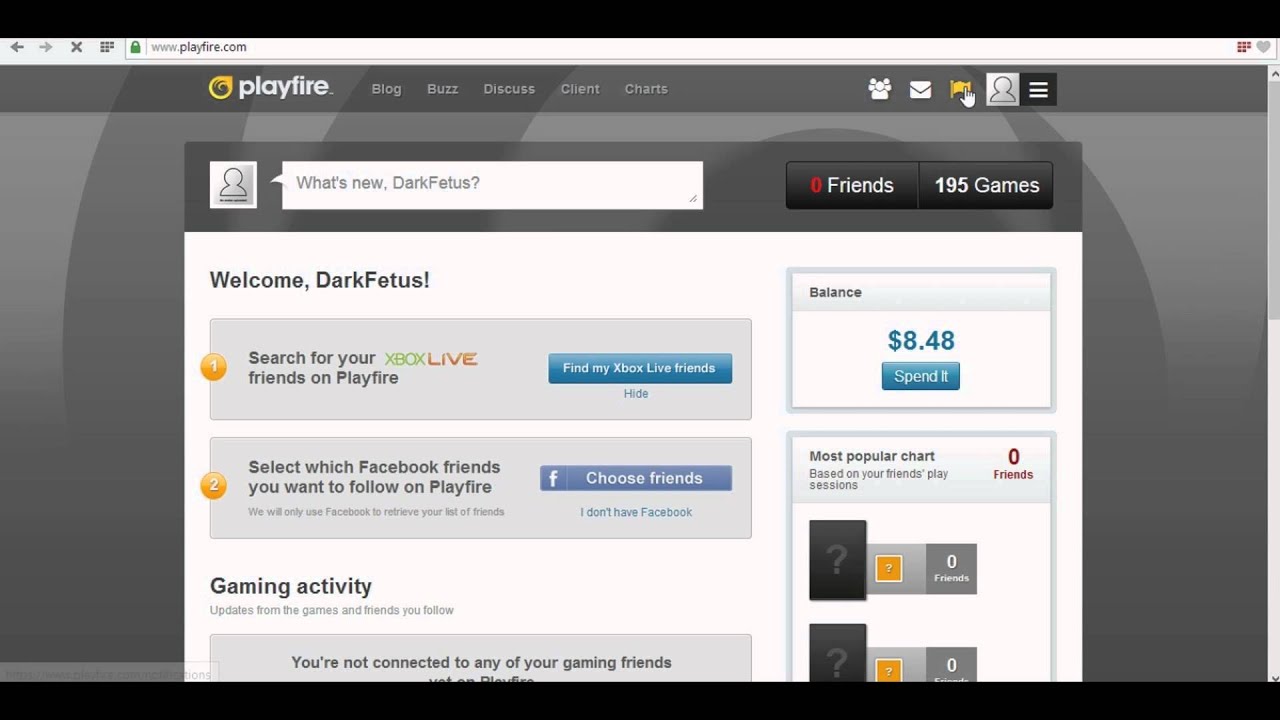
Task: Click the heart bookmark icon in address bar
Action: pyautogui.click(x=1263, y=47)
